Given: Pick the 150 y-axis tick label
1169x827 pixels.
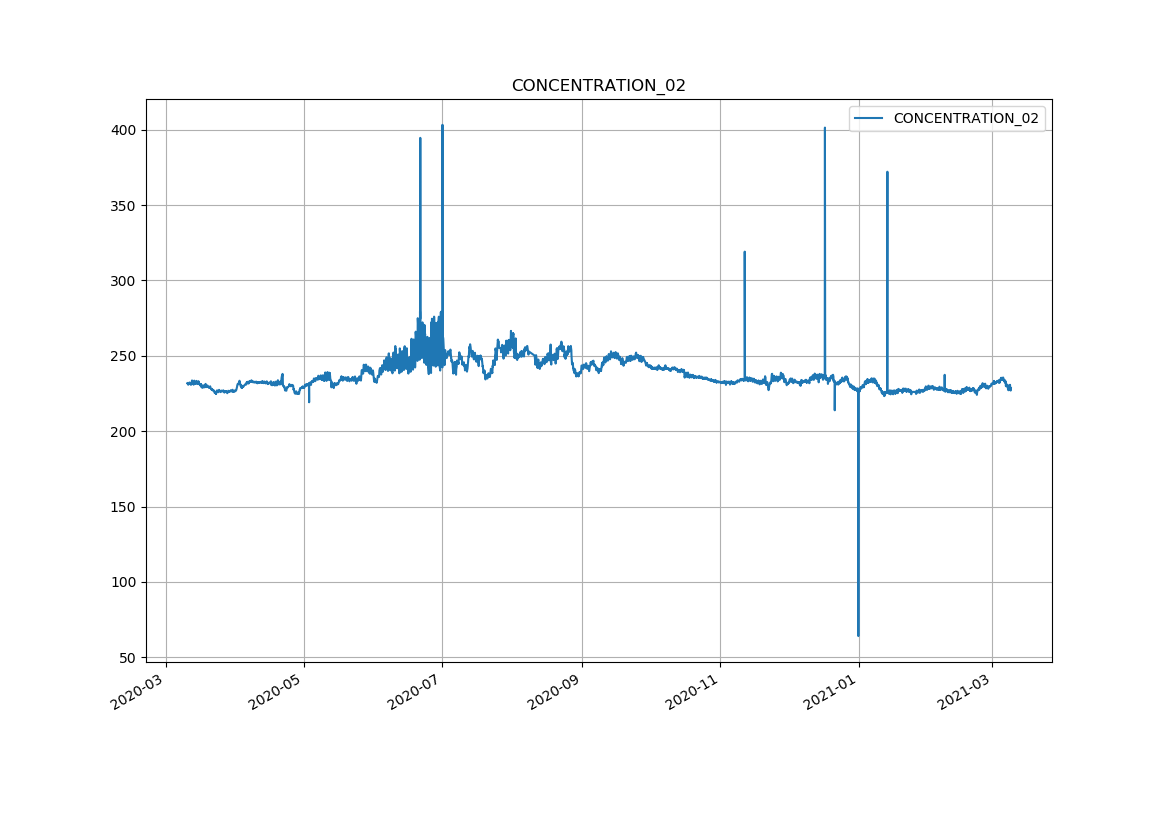Looking at the screenshot, I should (x=124, y=507).
